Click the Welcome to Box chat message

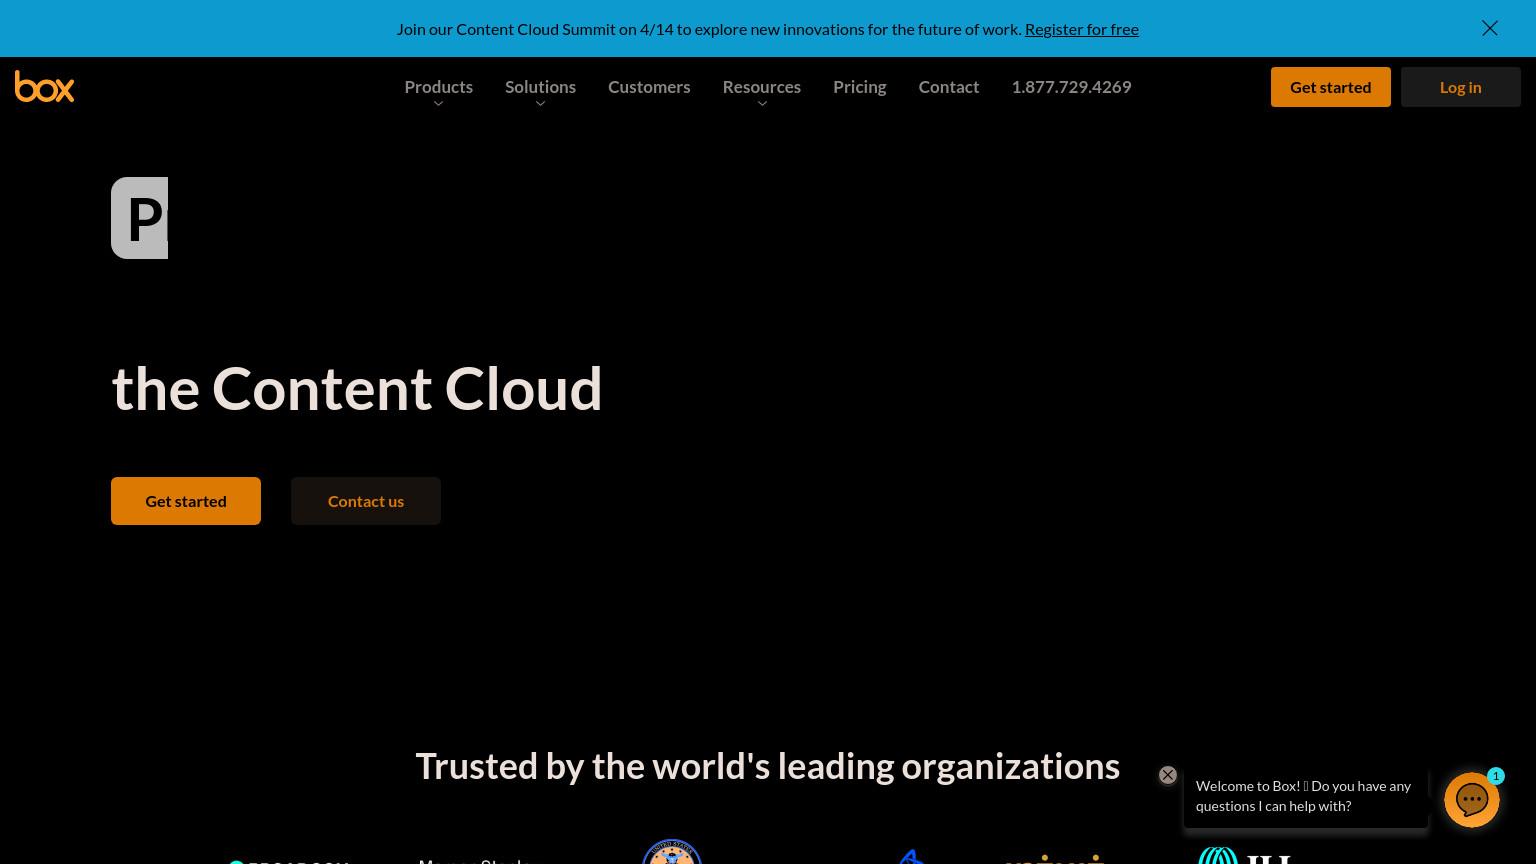pyautogui.click(x=1306, y=796)
